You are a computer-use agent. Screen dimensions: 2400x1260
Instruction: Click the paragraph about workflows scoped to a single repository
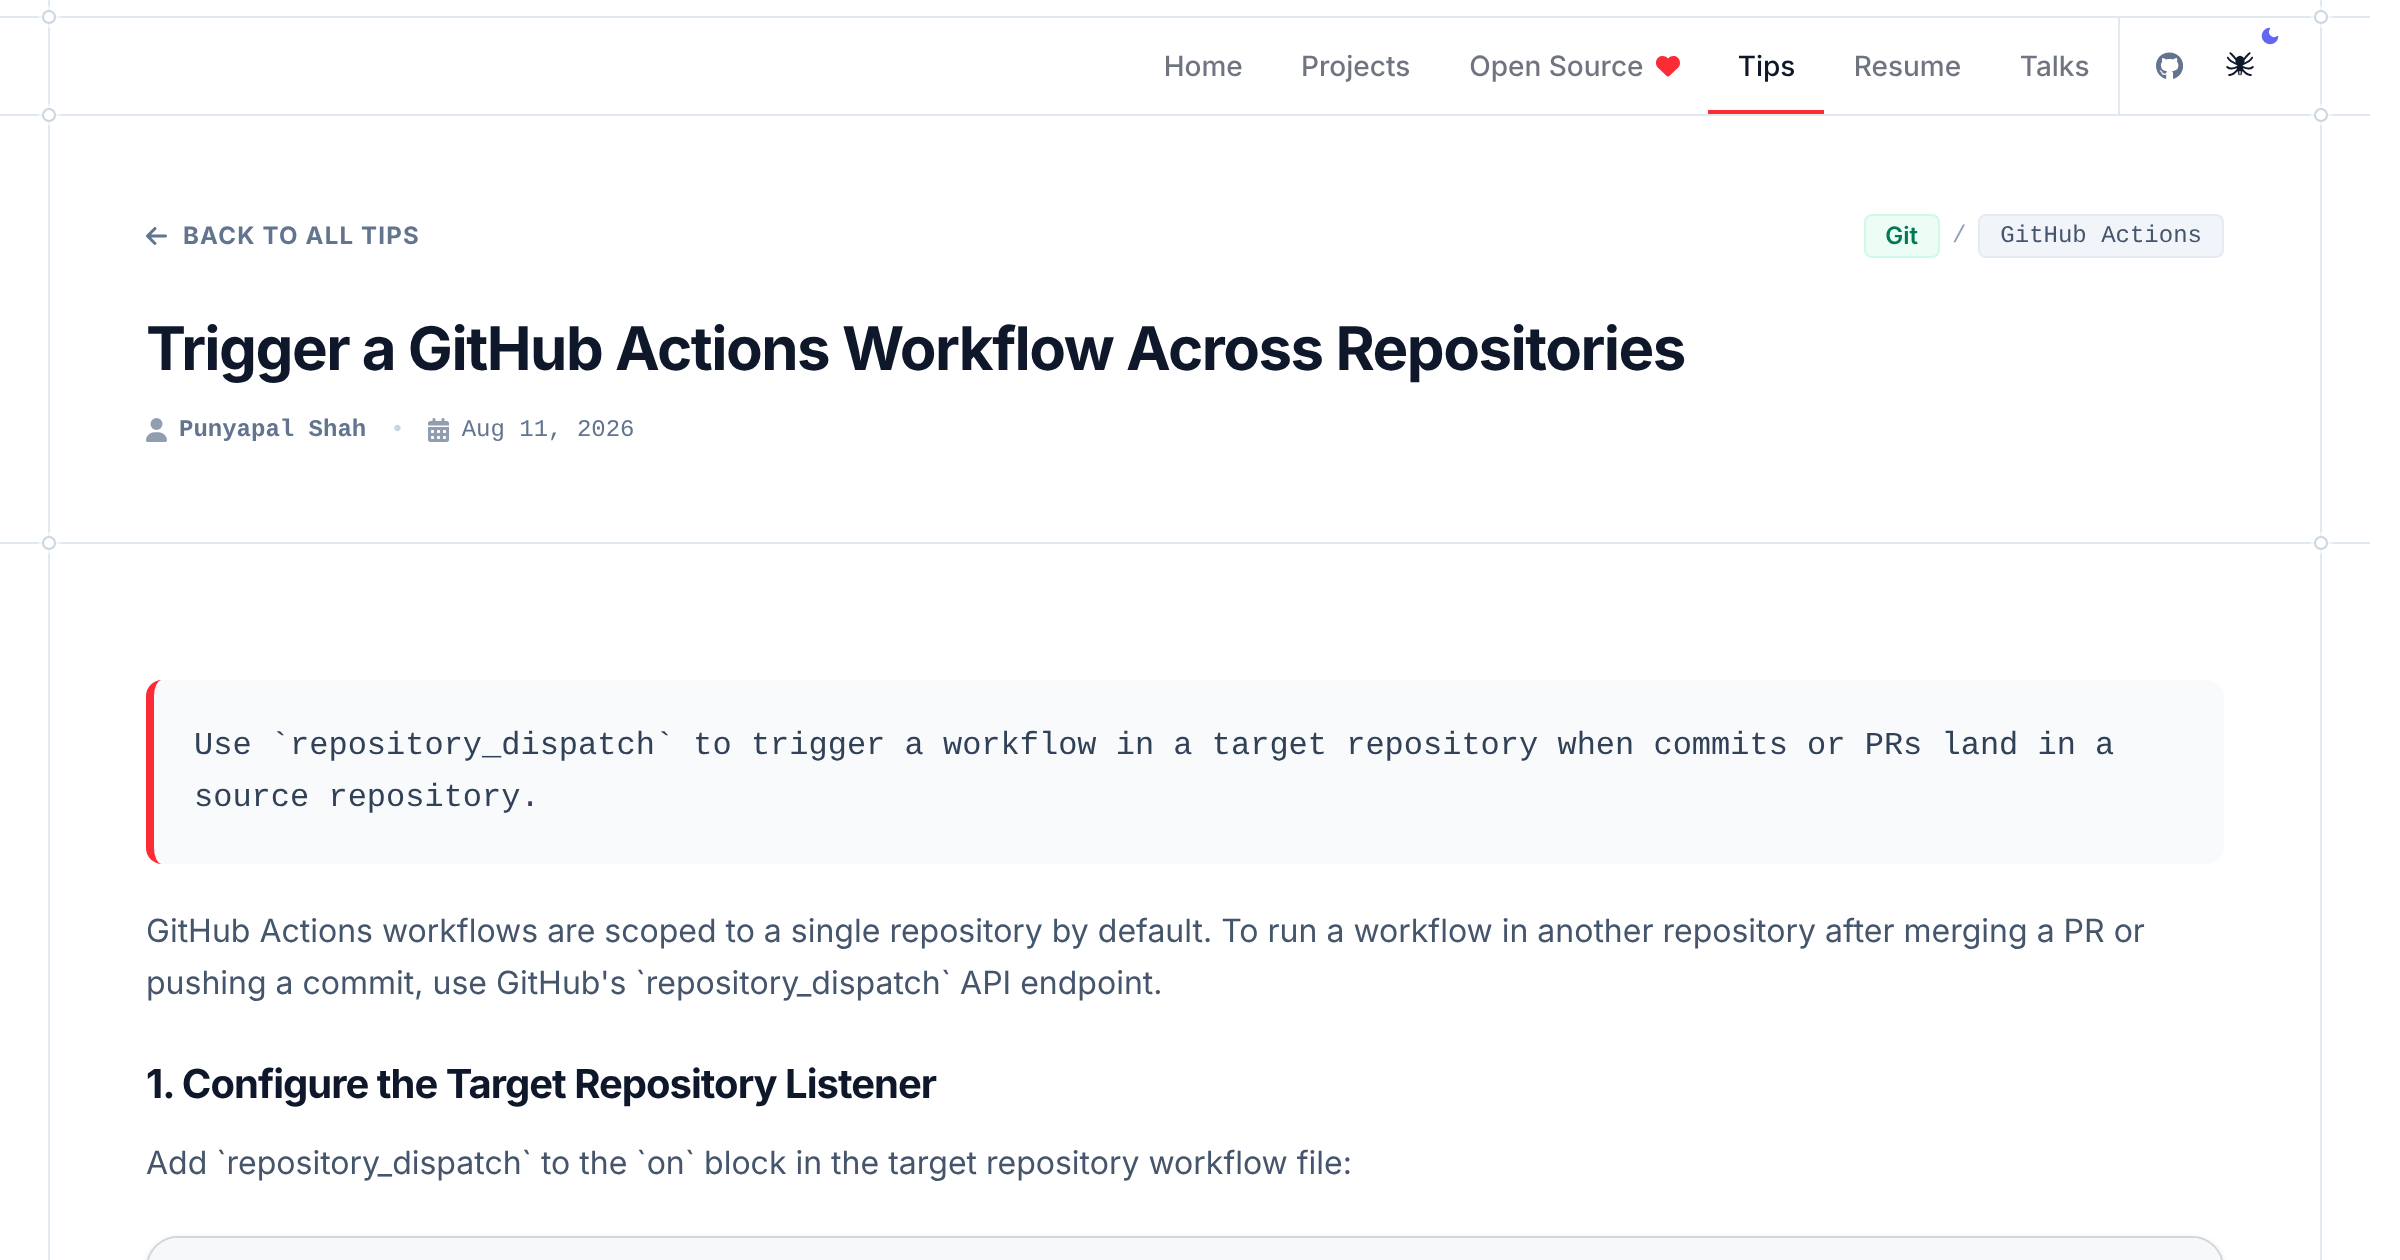(x=1145, y=957)
